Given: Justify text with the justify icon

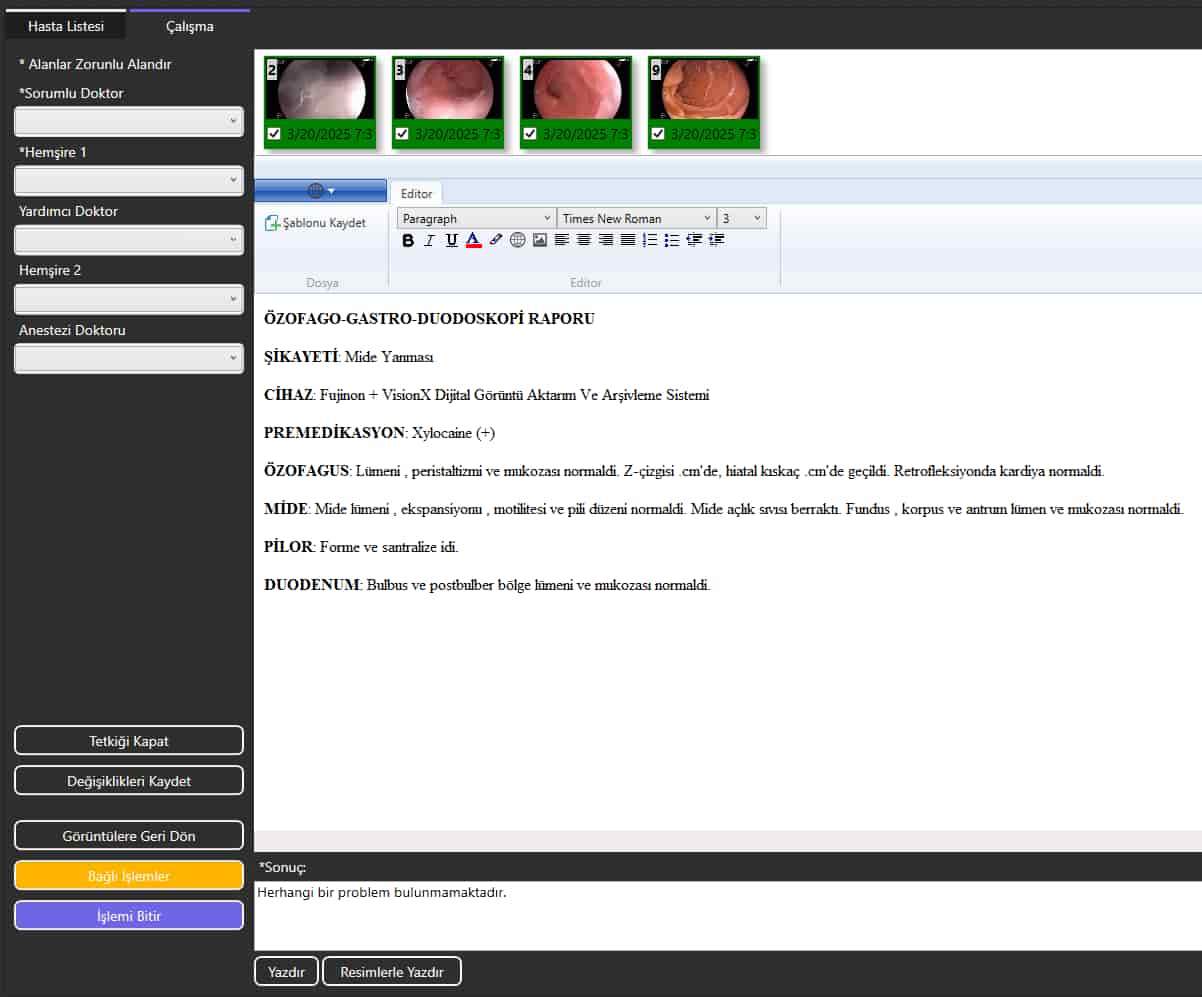Looking at the screenshot, I should tap(627, 240).
